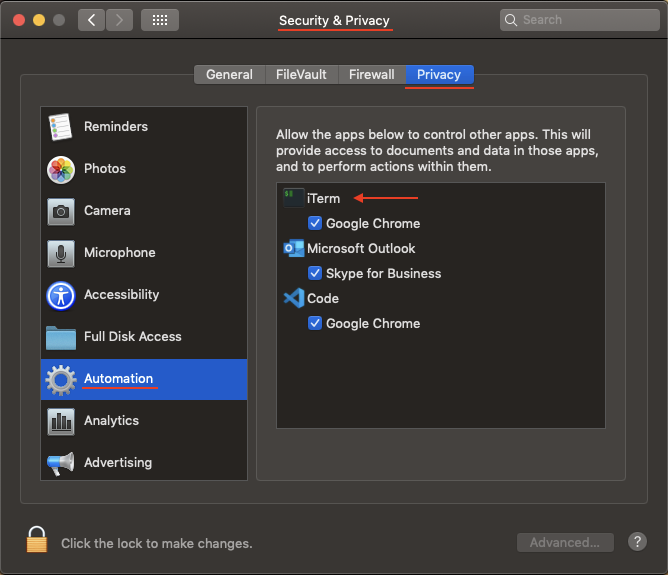Show all preferences with the grid button
Screen dimensions: 668x575
[x=160, y=20]
